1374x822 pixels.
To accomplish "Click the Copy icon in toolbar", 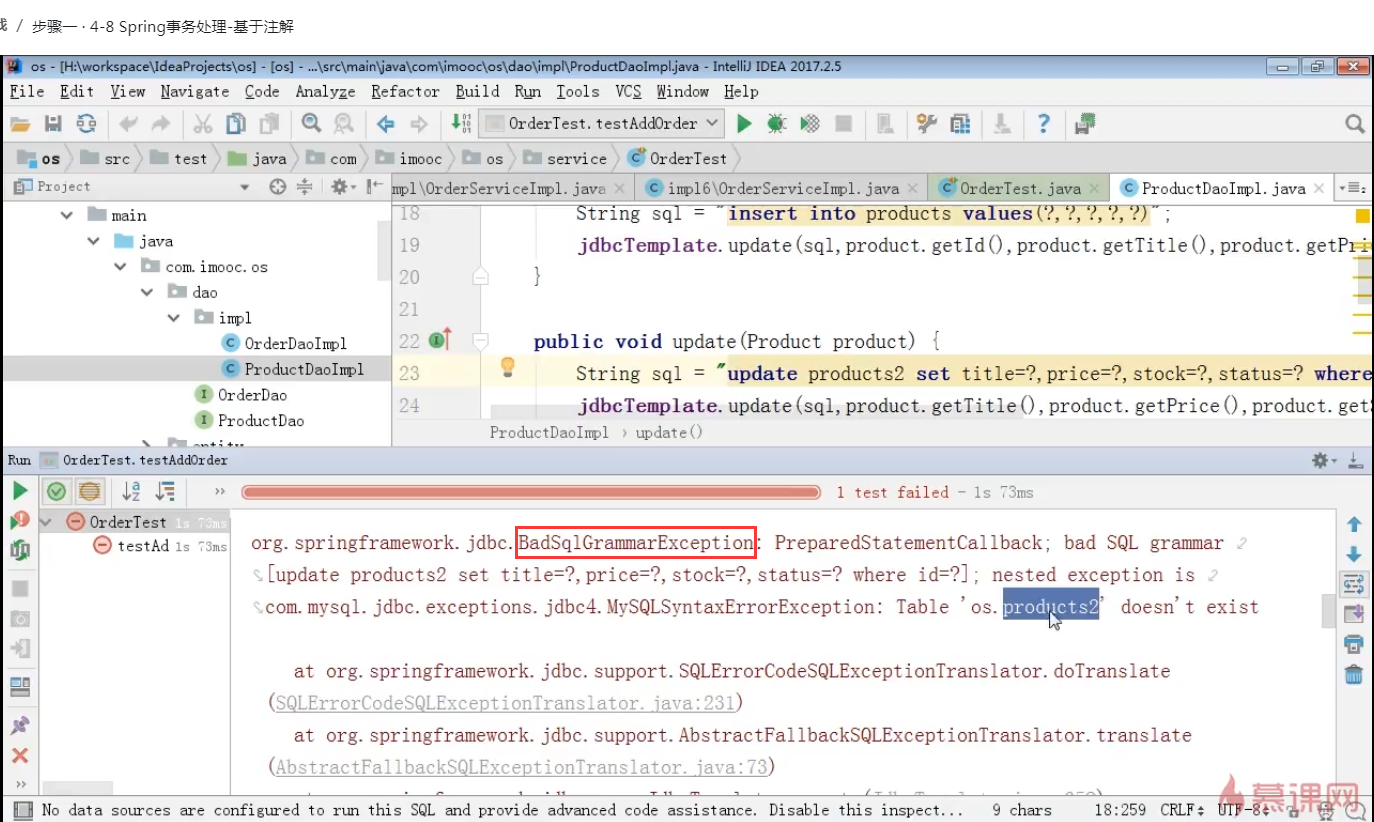I will (x=236, y=124).
